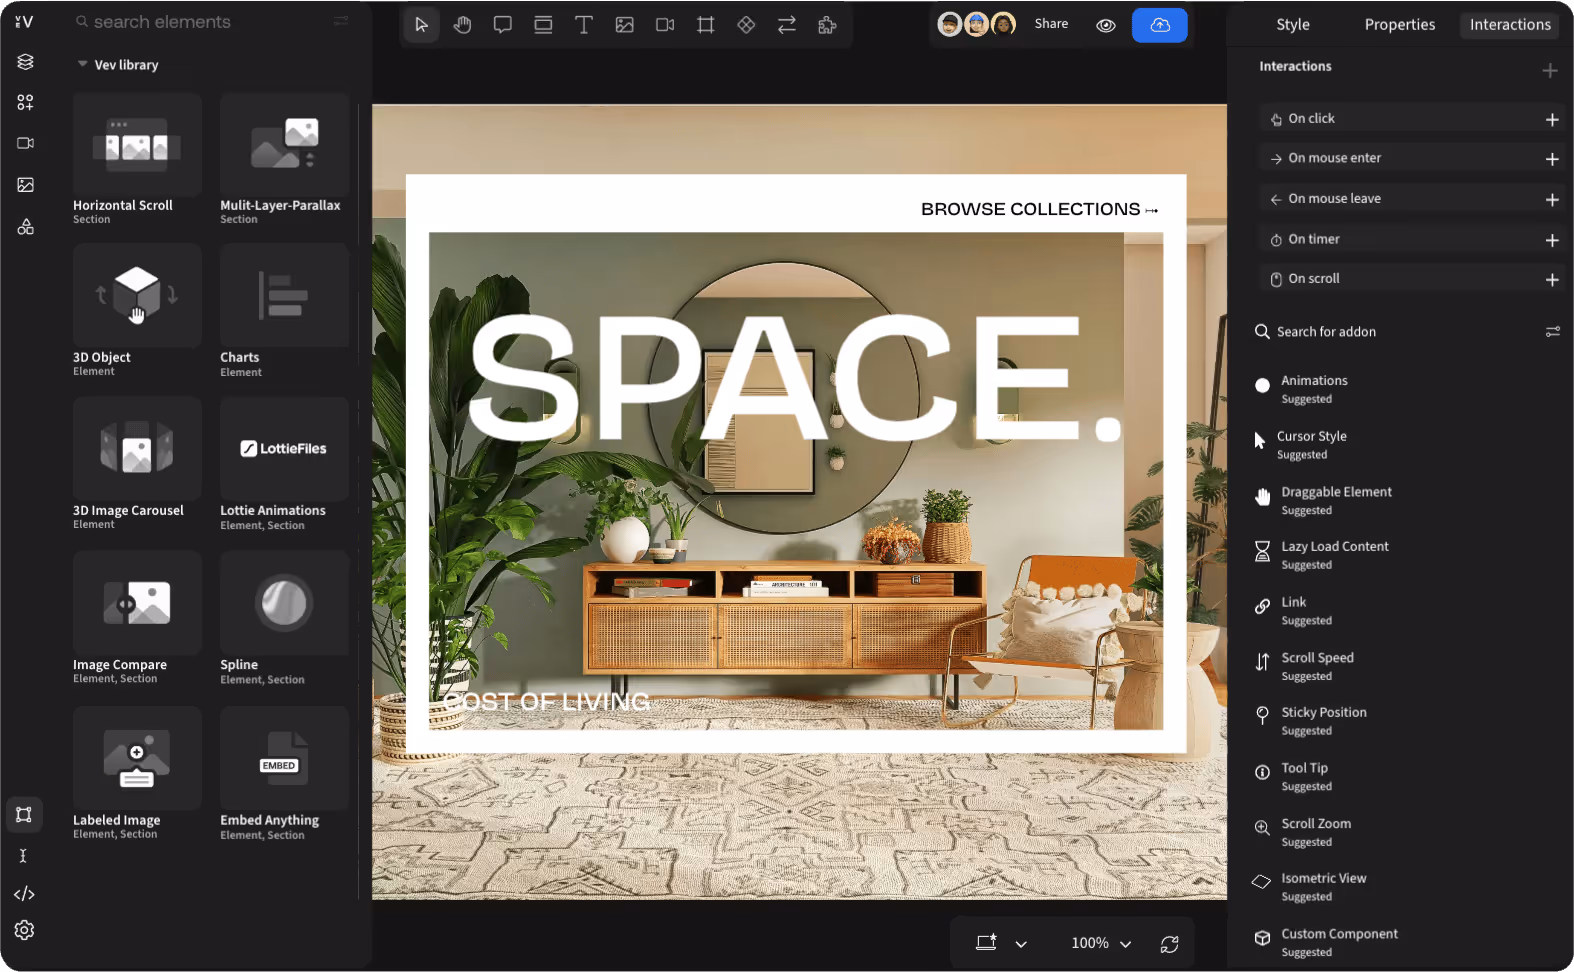1574x972 pixels.
Task: Switch to the Style tab
Action: coord(1292,25)
